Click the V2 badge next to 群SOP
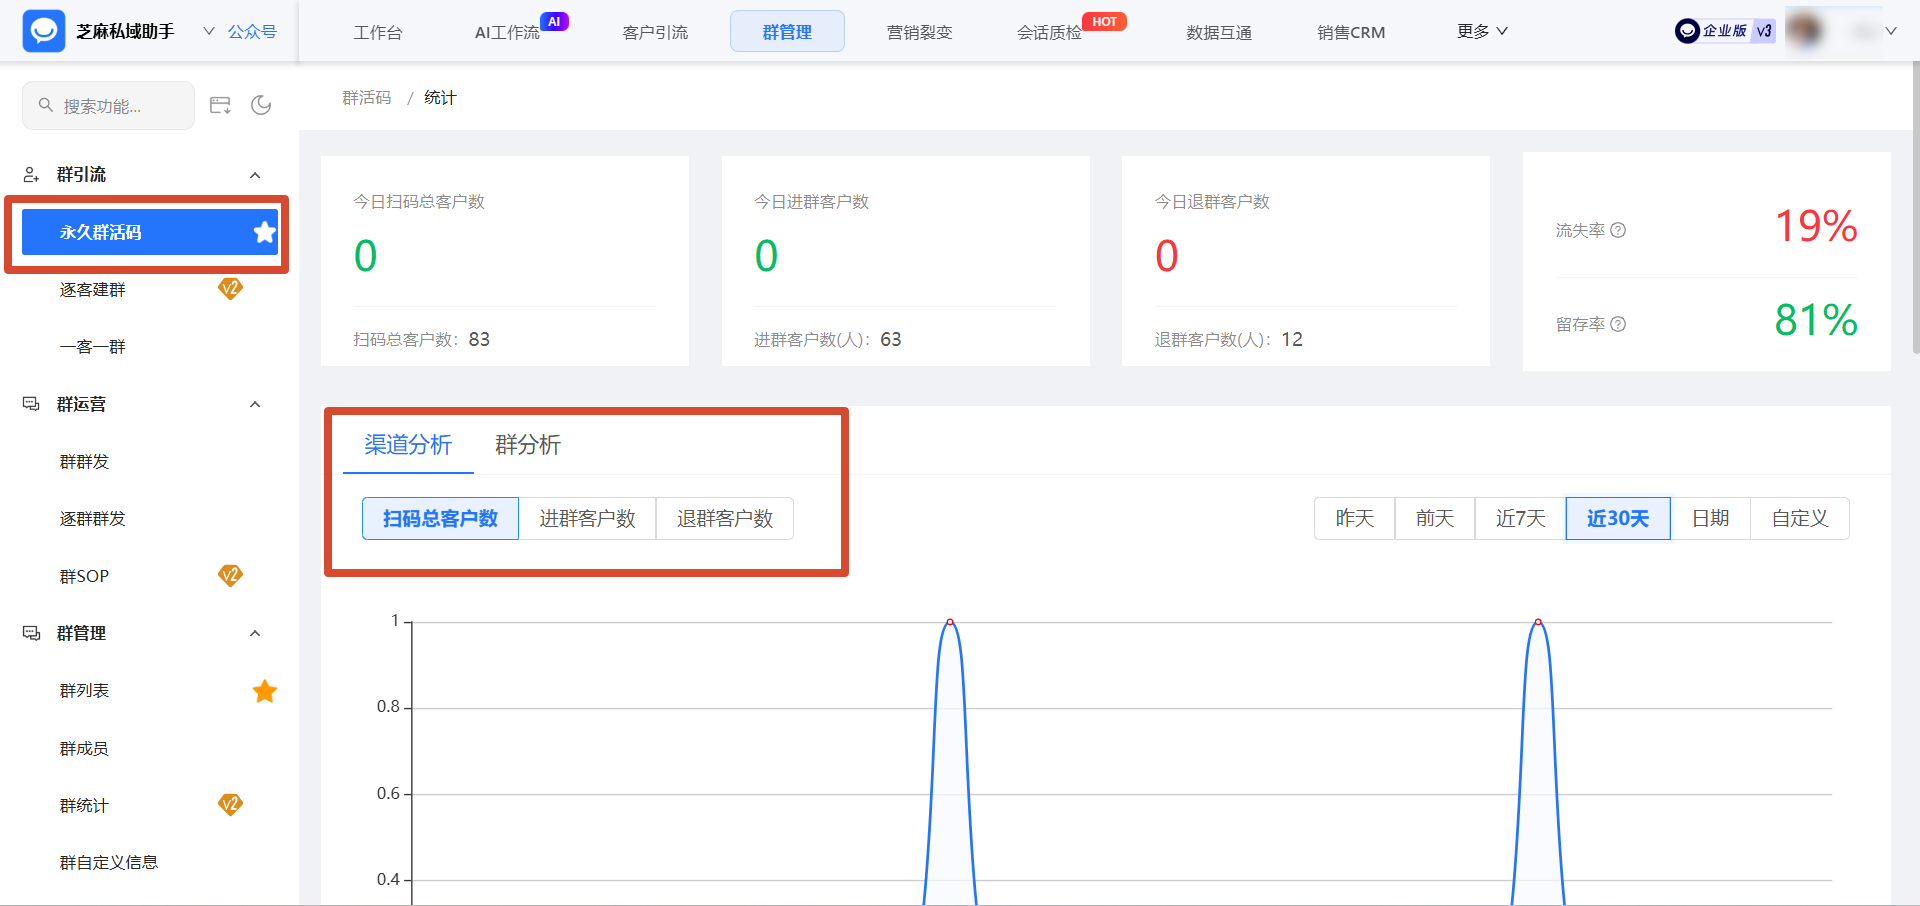This screenshot has width=1920, height=906. pos(231,576)
